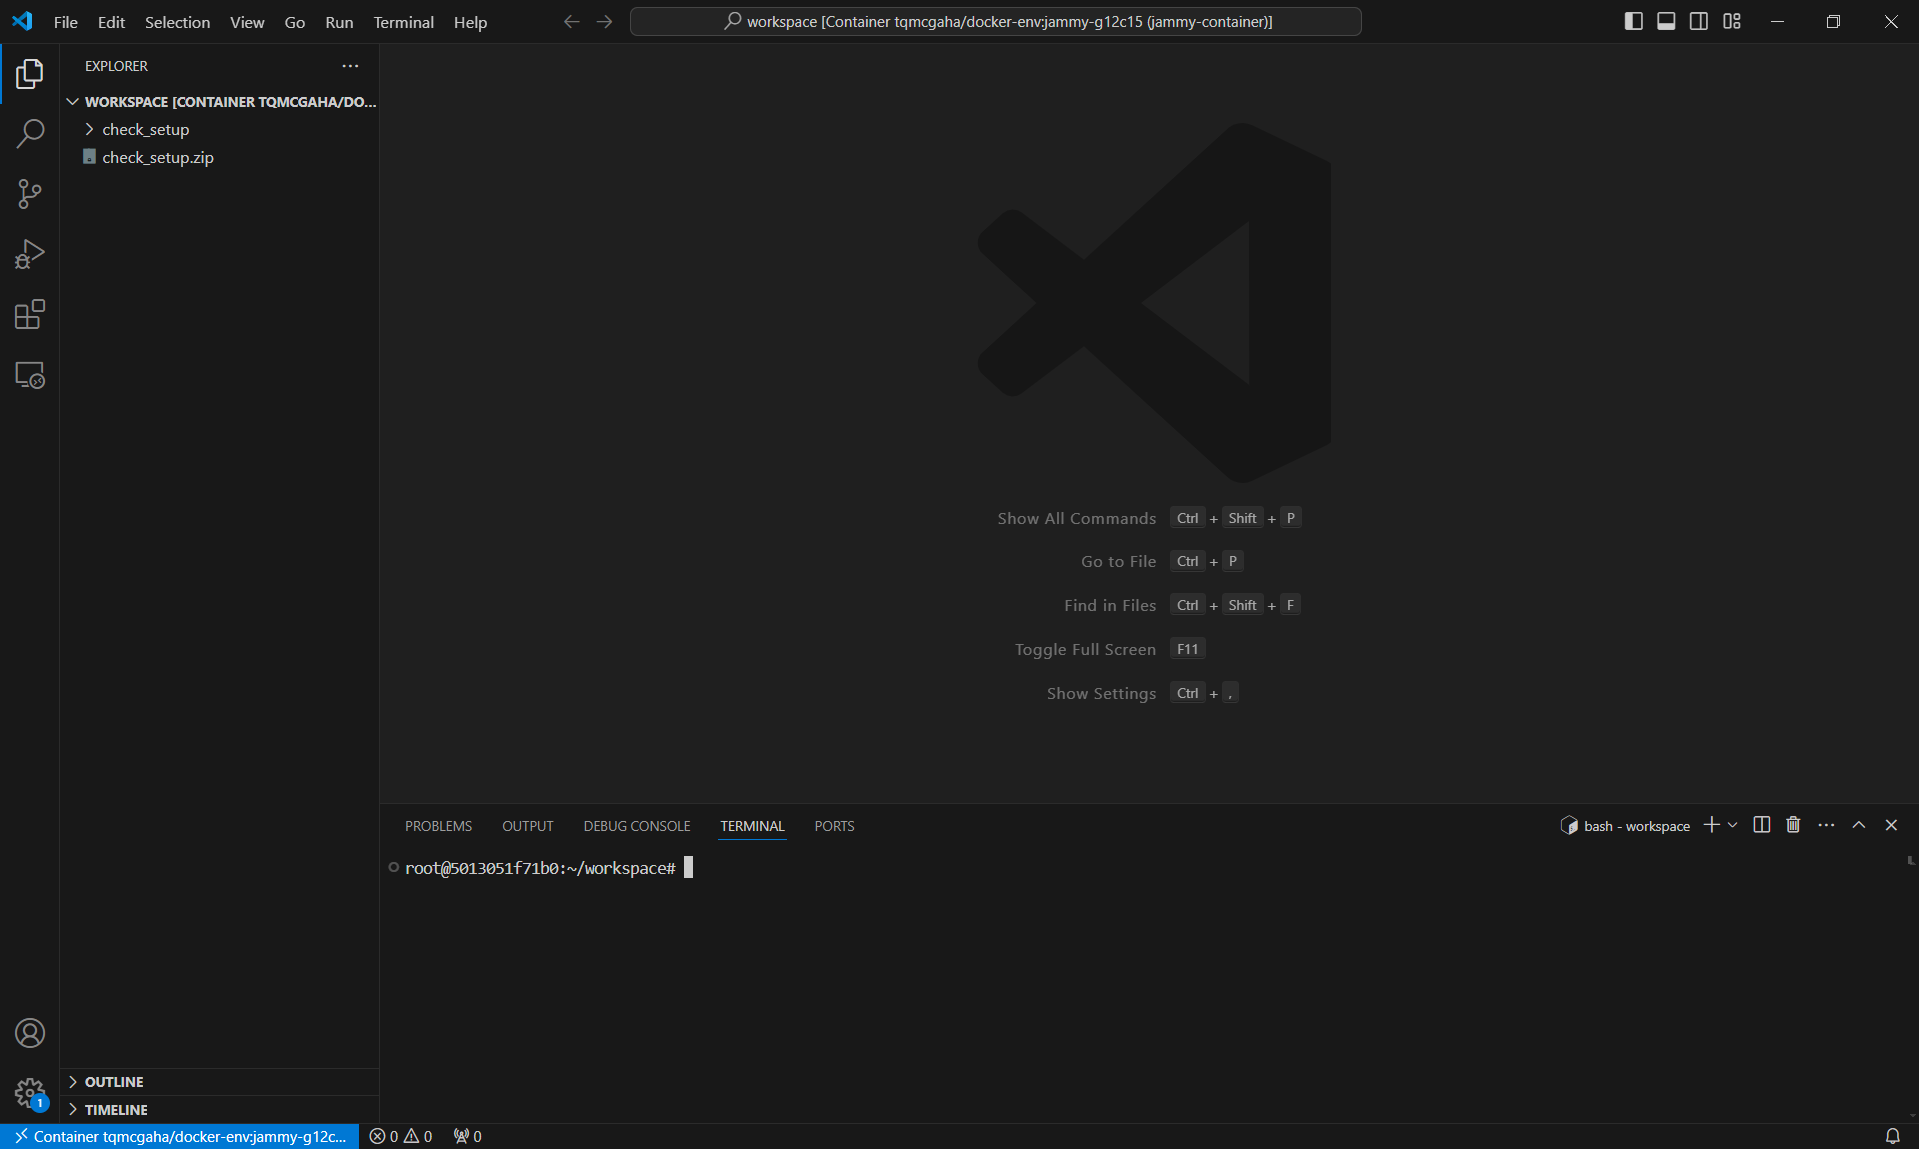Toggle the bottom panel layout icon
Image resolution: width=1919 pixels, height=1149 pixels.
pos(1666,22)
